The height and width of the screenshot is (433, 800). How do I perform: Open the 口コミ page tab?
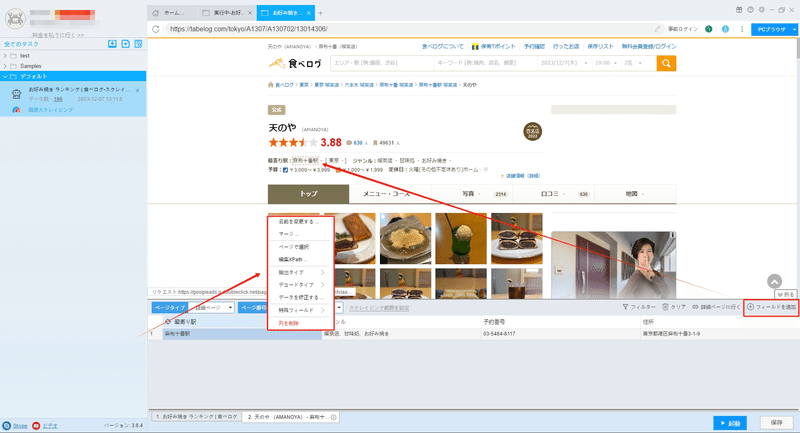point(554,194)
